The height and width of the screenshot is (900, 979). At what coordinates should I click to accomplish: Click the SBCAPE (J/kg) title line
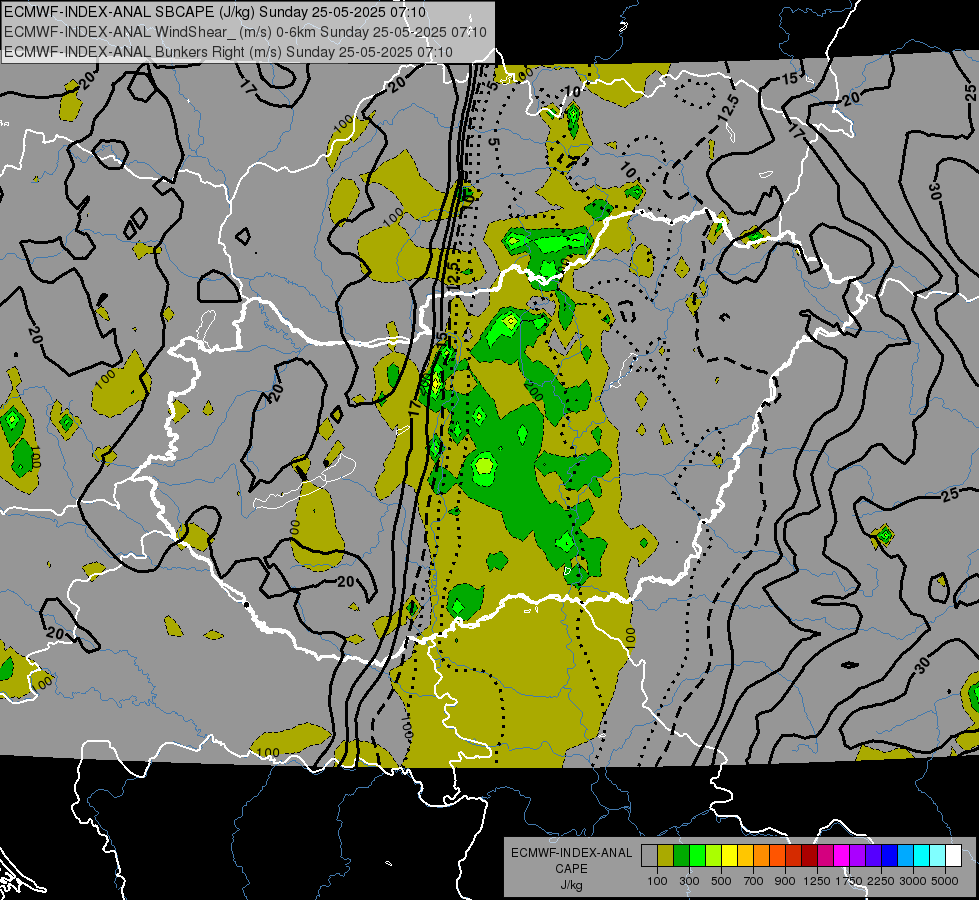[215, 12]
